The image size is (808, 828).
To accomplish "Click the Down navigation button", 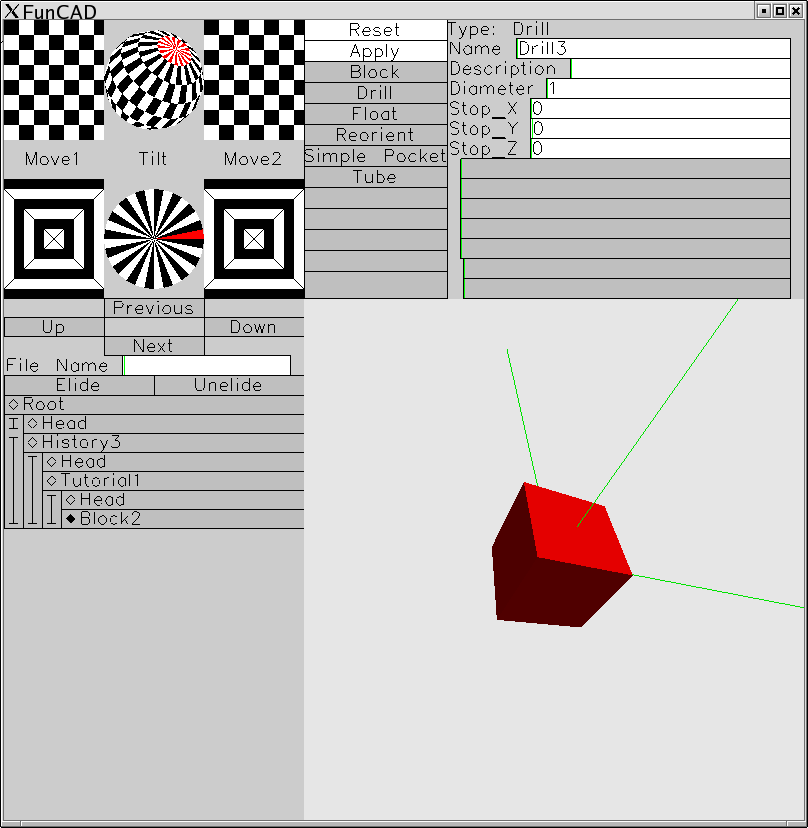I will coord(254,327).
